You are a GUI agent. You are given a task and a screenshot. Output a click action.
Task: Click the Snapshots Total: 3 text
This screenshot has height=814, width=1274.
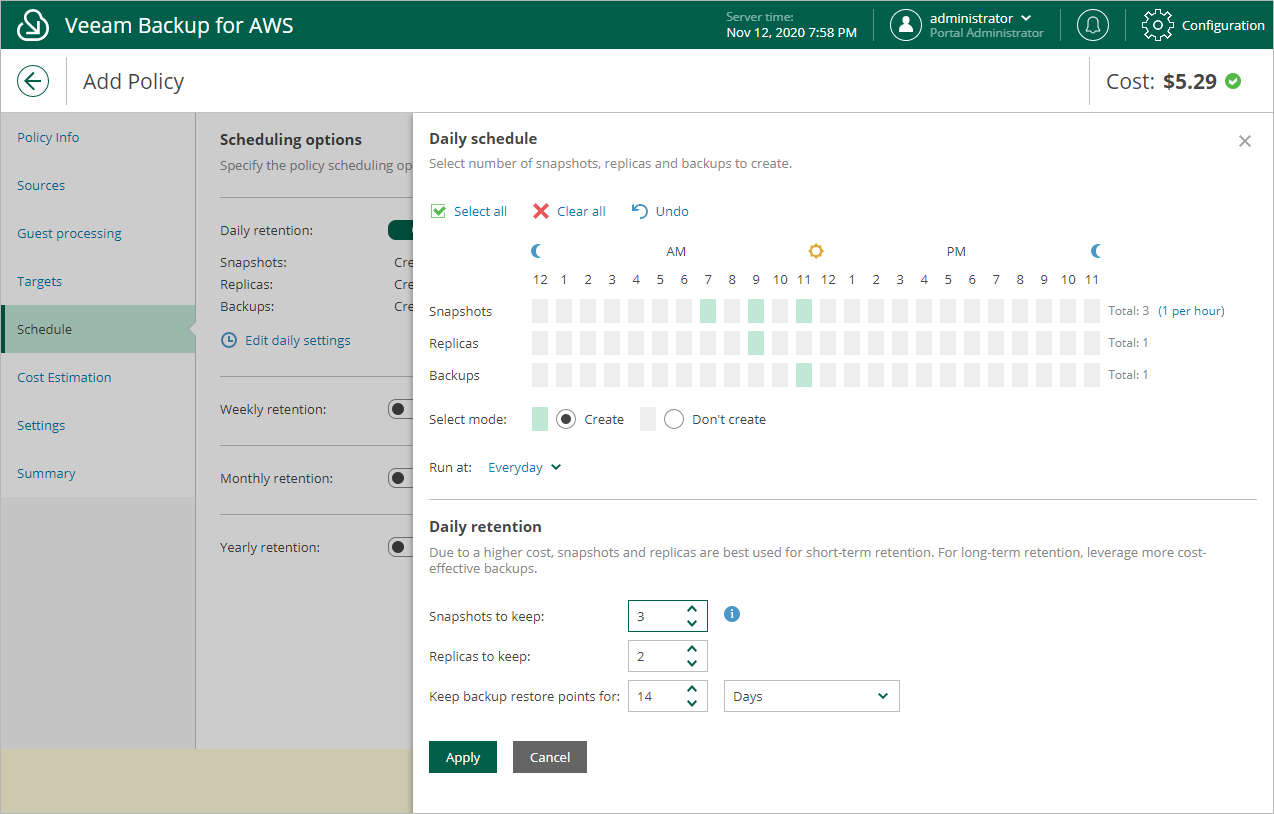[x=1129, y=311]
